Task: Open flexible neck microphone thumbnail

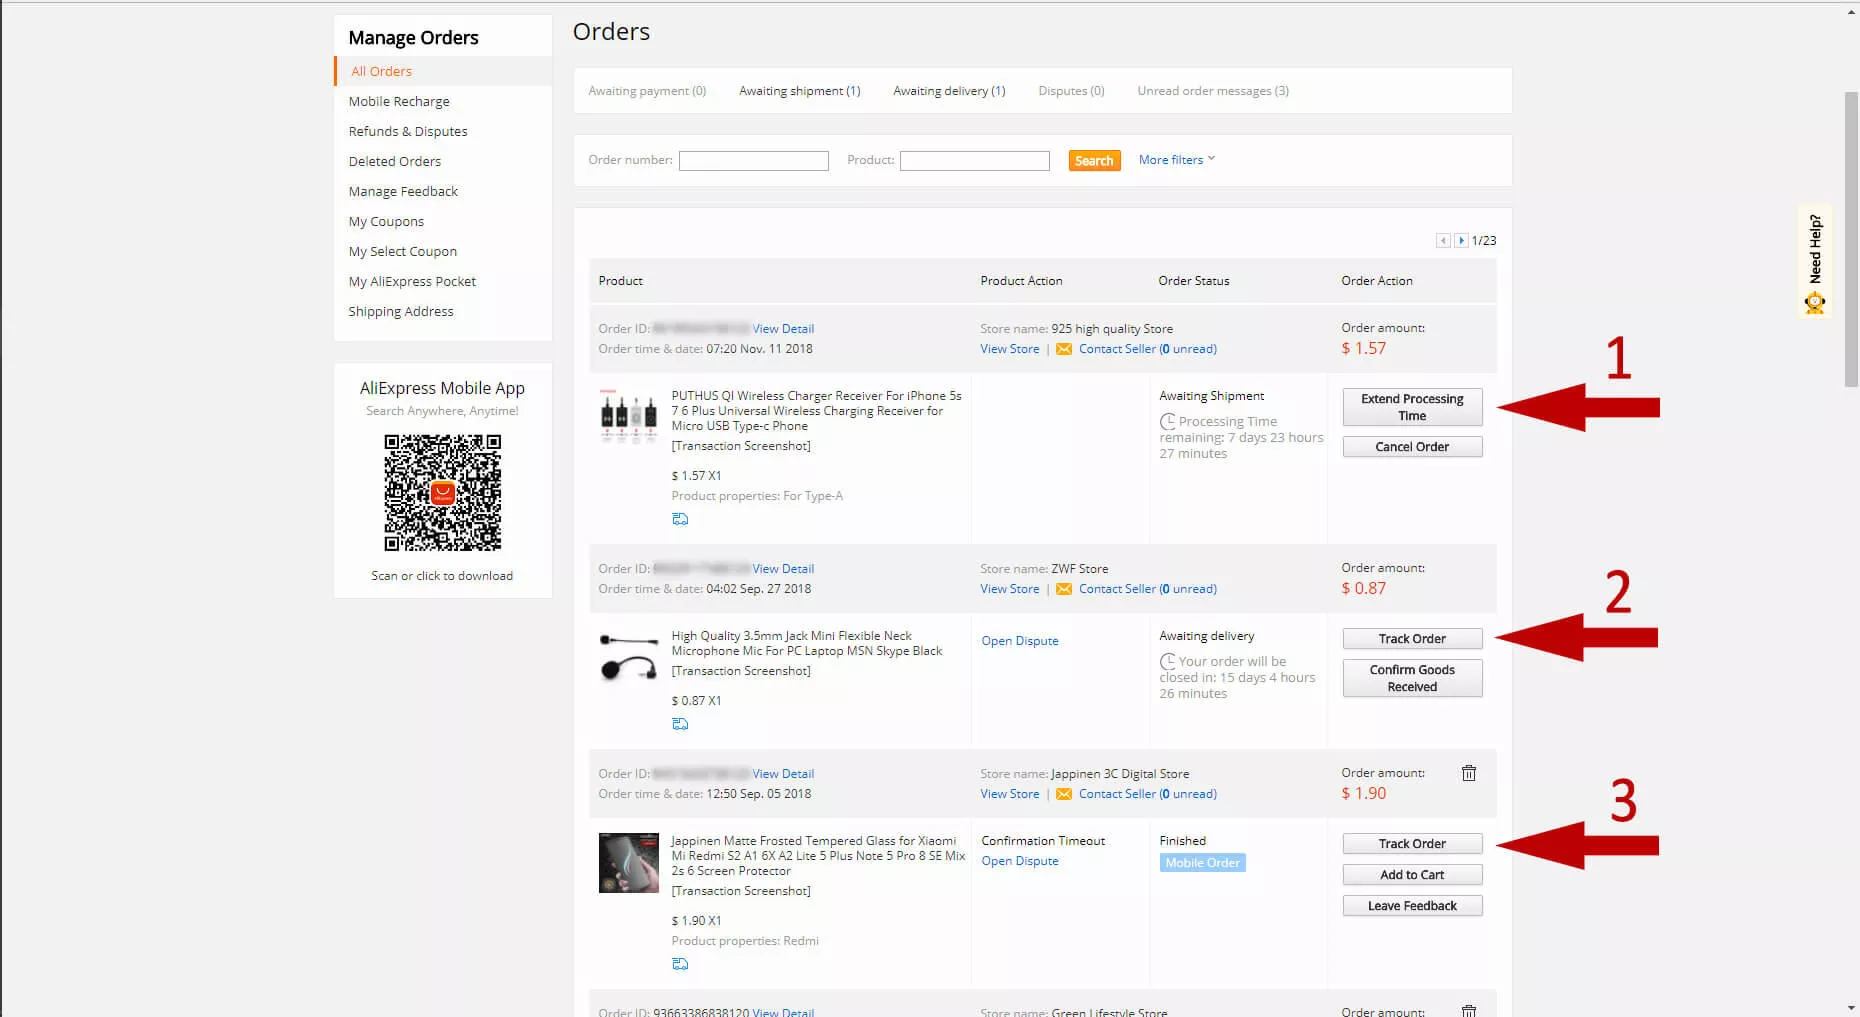Action: [x=628, y=656]
